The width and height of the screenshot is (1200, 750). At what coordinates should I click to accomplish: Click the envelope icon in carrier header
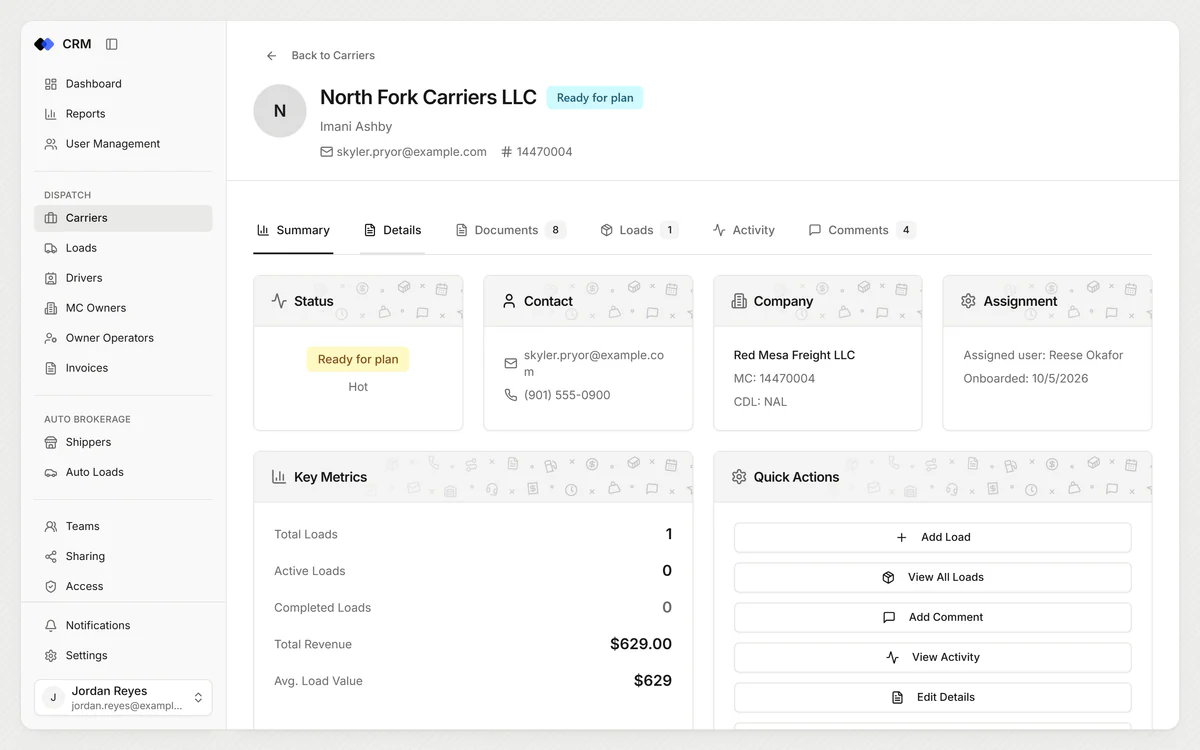(x=326, y=152)
